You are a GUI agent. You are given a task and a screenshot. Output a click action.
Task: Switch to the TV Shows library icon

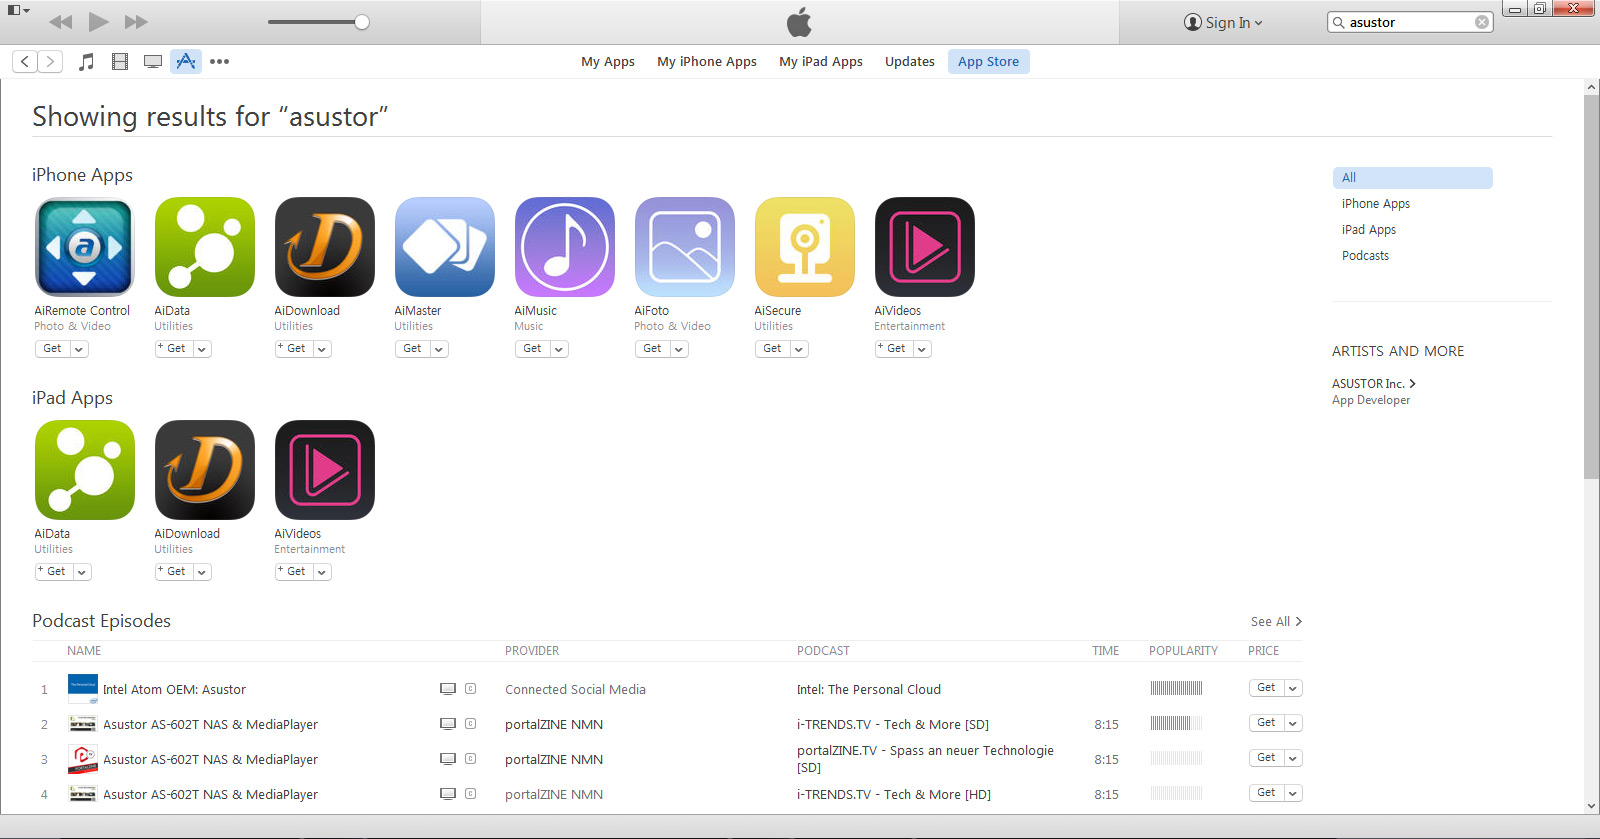tap(153, 62)
